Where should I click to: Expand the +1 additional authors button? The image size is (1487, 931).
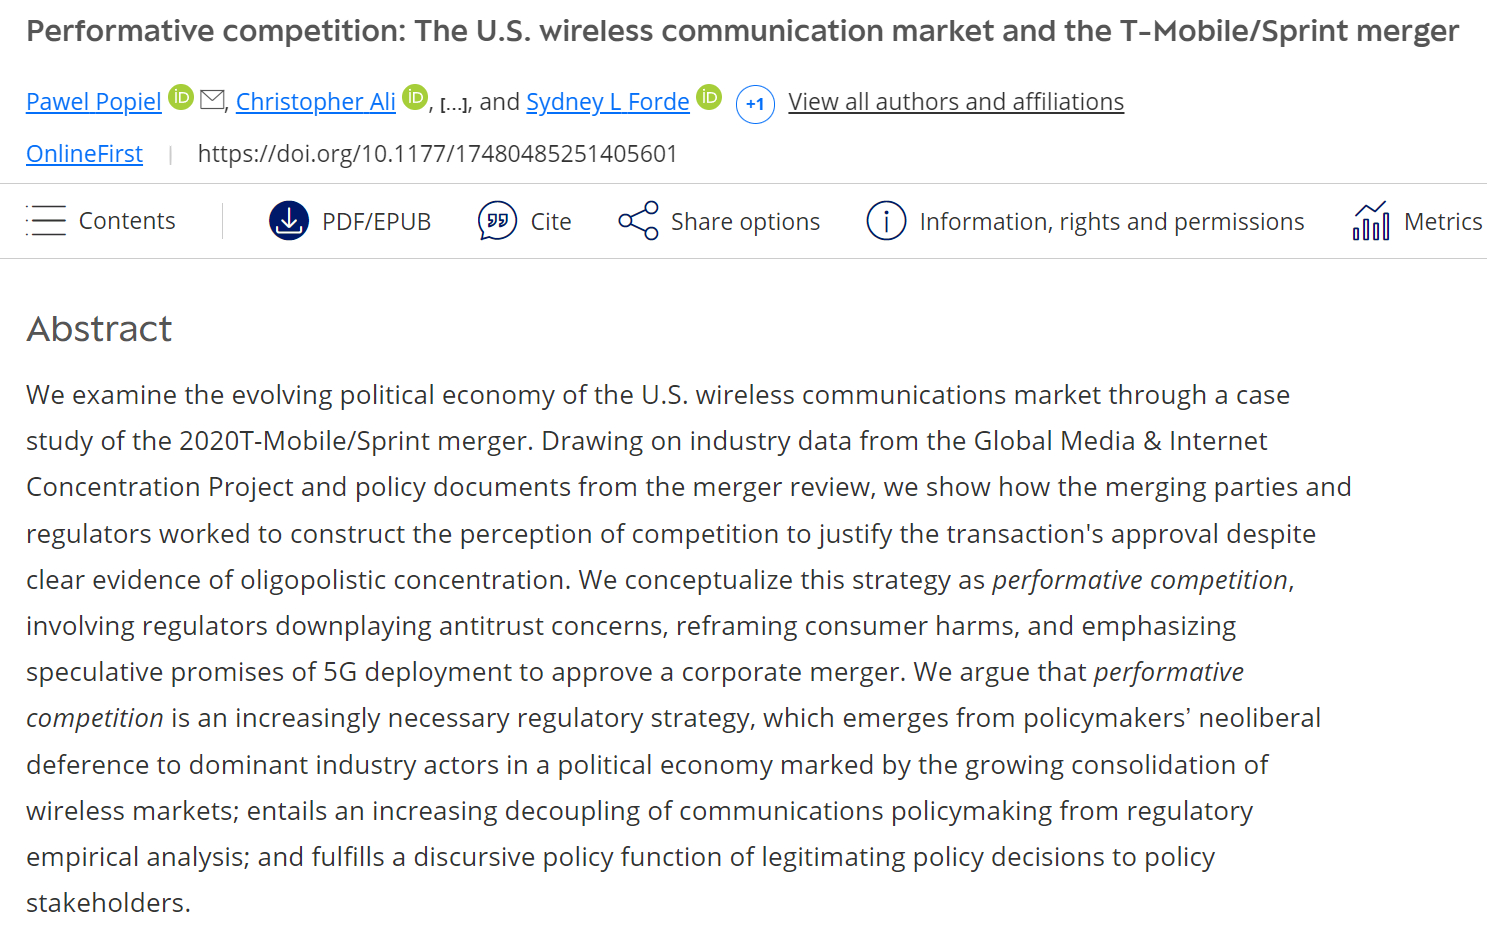coord(755,104)
